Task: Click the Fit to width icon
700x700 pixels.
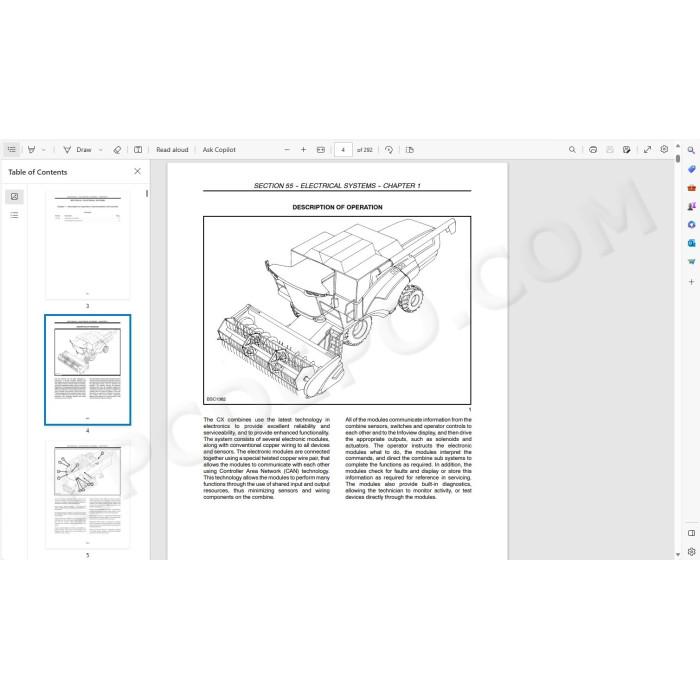Action: point(321,150)
